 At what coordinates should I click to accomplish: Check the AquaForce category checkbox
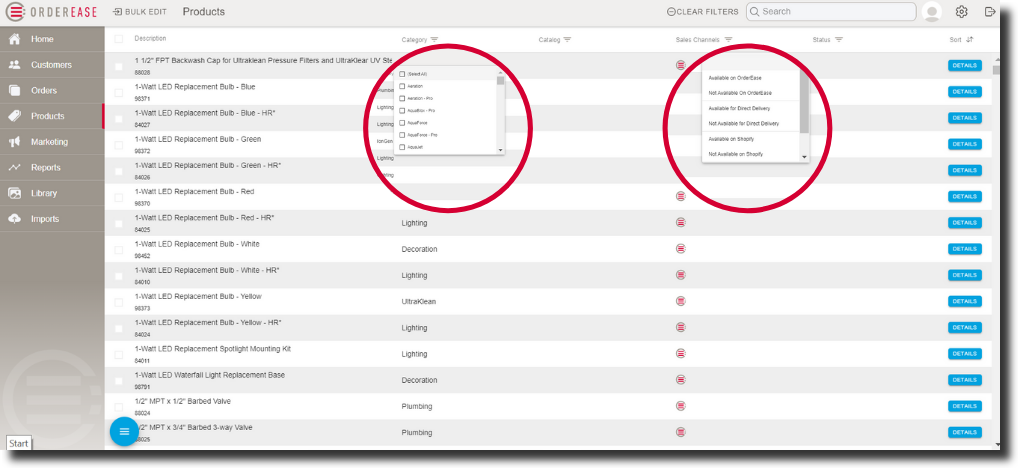pyautogui.click(x=402, y=122)
